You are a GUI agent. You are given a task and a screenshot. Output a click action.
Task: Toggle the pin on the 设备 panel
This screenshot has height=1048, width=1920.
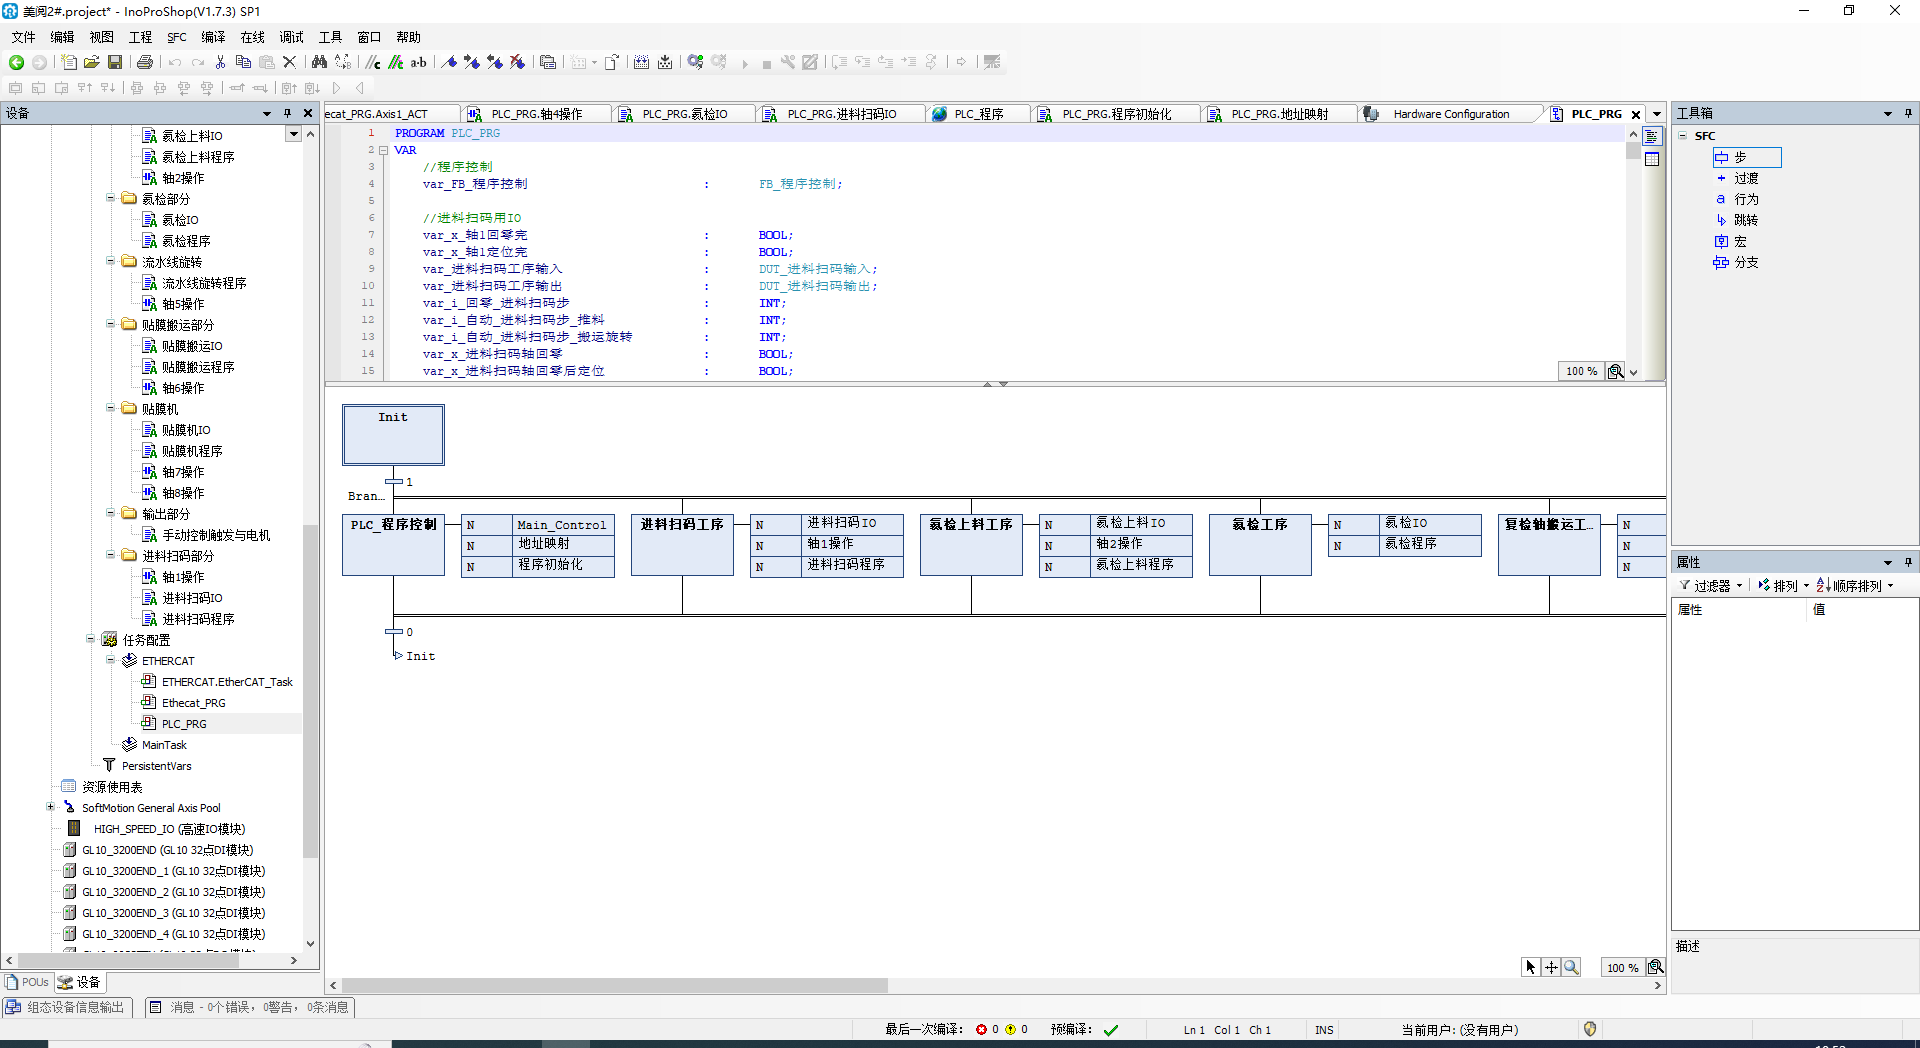(x=287, y=113)
